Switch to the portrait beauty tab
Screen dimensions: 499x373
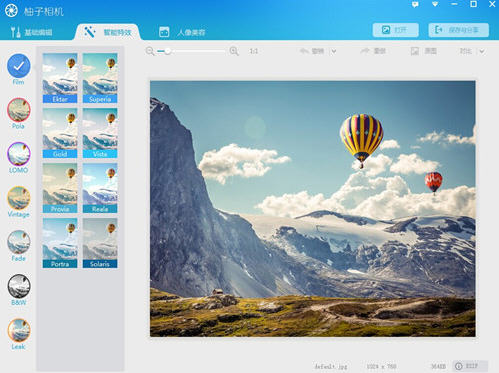pyautogui.click(x=182, y=32)
